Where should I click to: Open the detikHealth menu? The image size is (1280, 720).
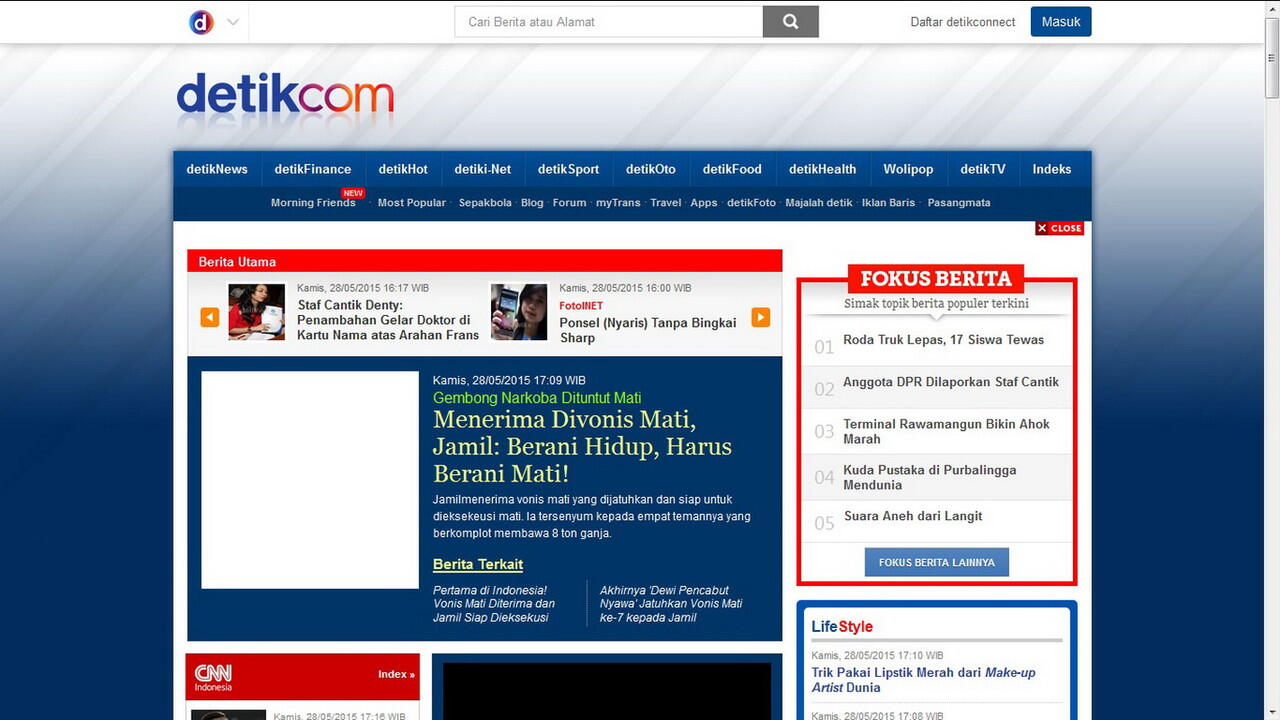point(822,169)
